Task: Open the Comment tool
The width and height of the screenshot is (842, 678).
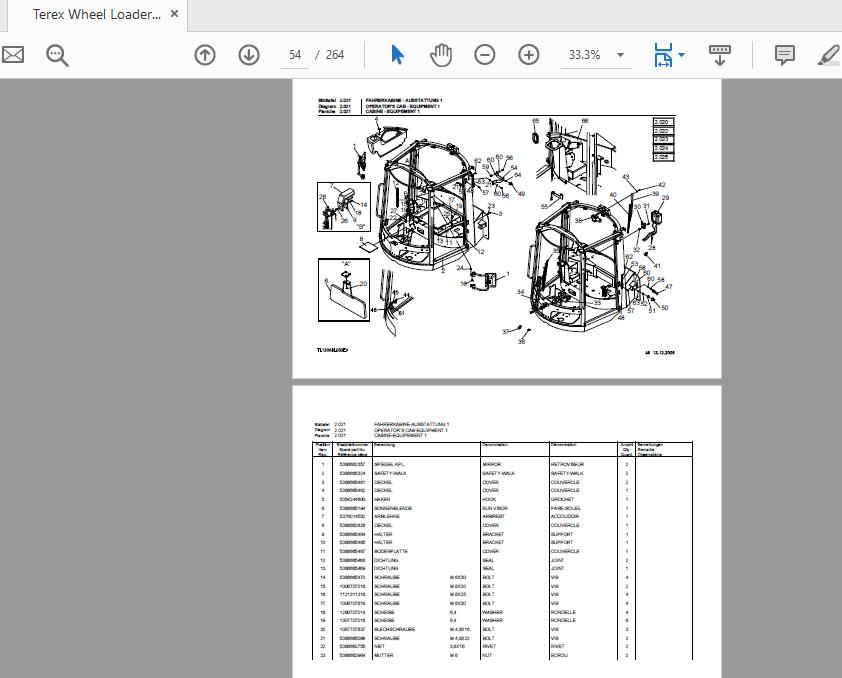Action: click(x=784, y=54)
